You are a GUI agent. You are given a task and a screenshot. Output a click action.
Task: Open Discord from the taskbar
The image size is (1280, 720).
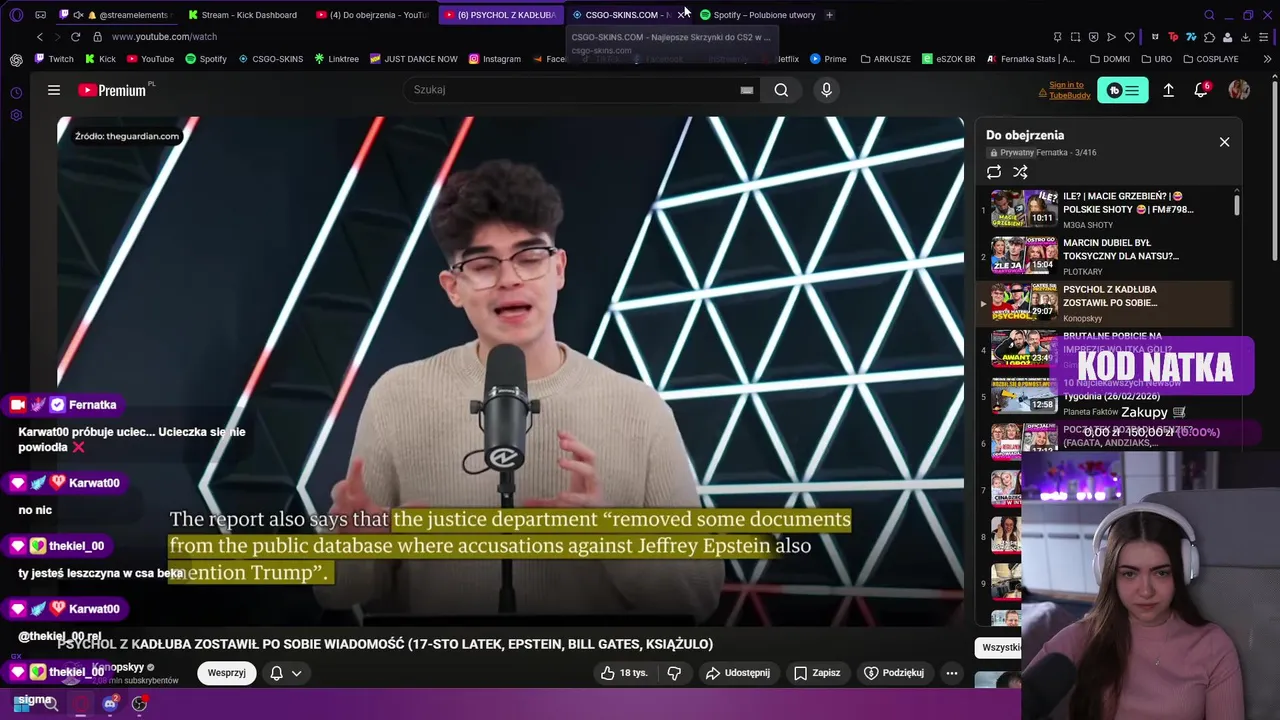110,704
